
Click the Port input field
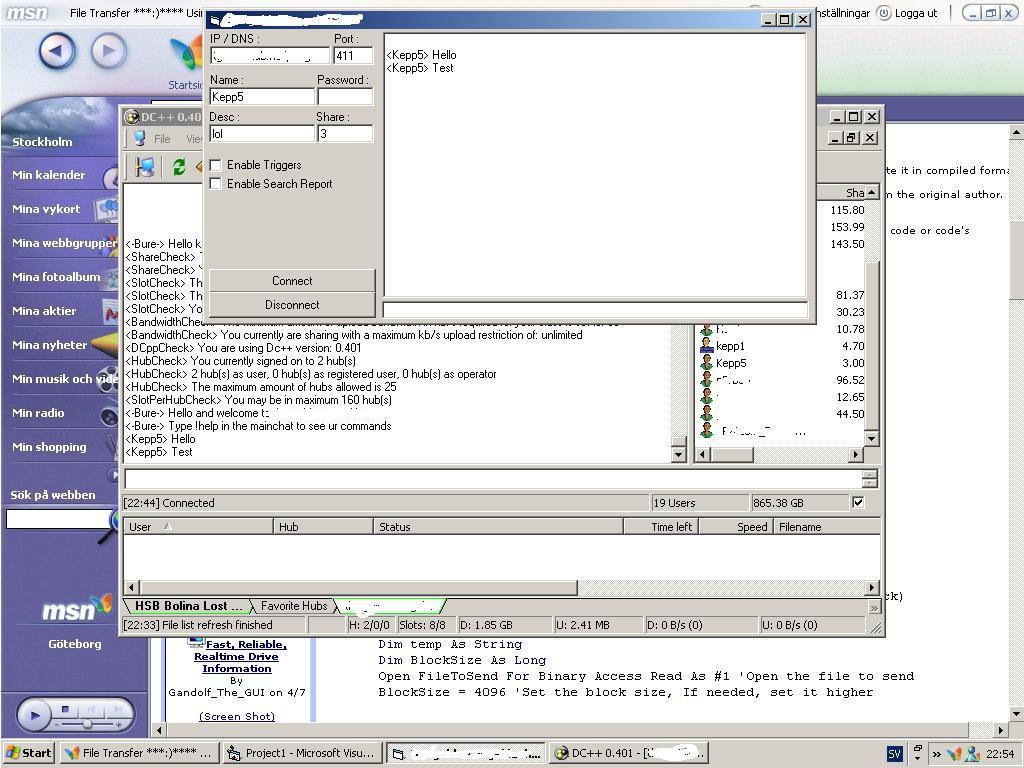click(352, 56)
